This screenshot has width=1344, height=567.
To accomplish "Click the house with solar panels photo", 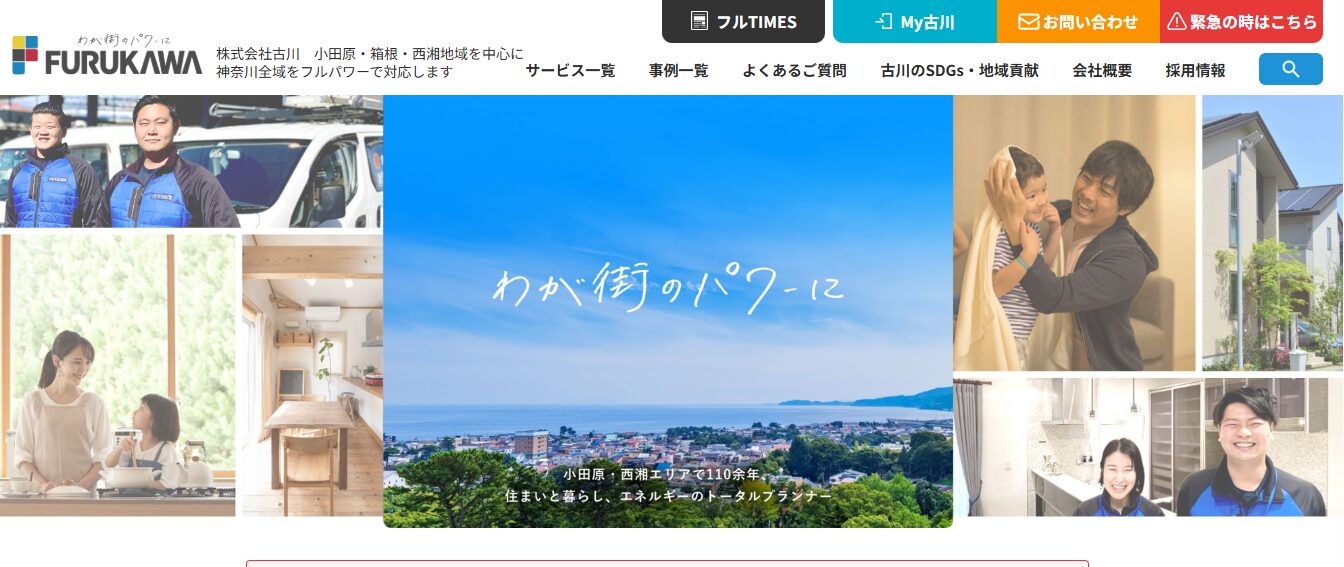I will coord(1272,233).
